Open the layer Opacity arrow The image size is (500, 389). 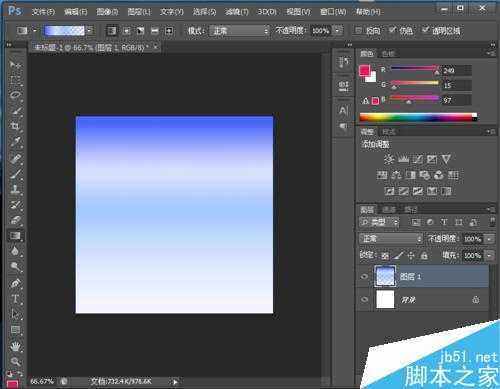(x=489, y=239)
